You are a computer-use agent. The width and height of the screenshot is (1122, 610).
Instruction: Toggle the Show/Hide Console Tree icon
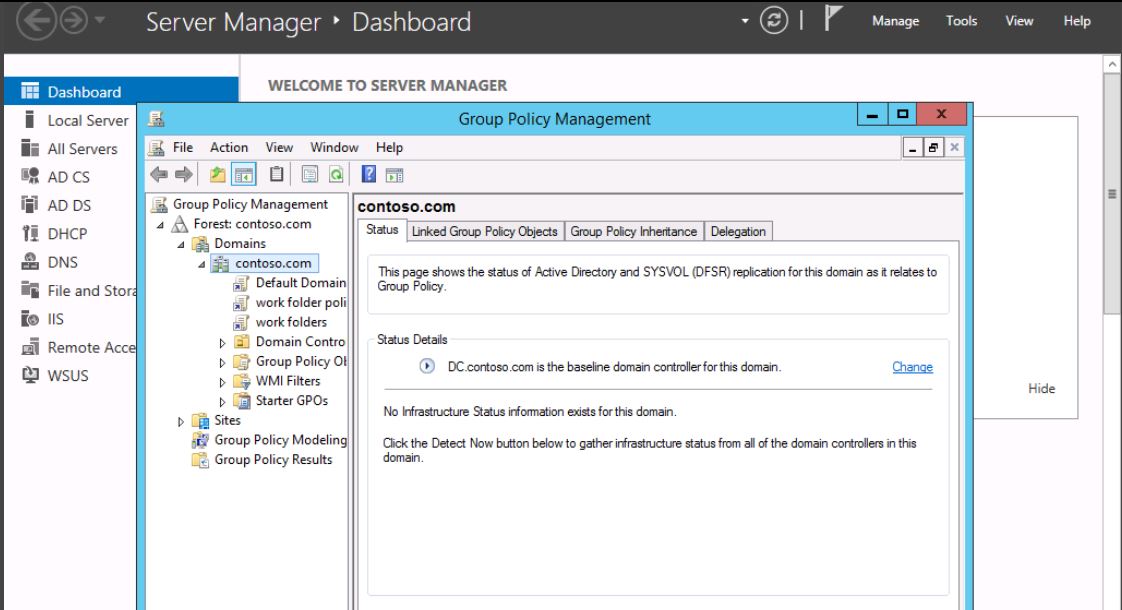(241, 175)
